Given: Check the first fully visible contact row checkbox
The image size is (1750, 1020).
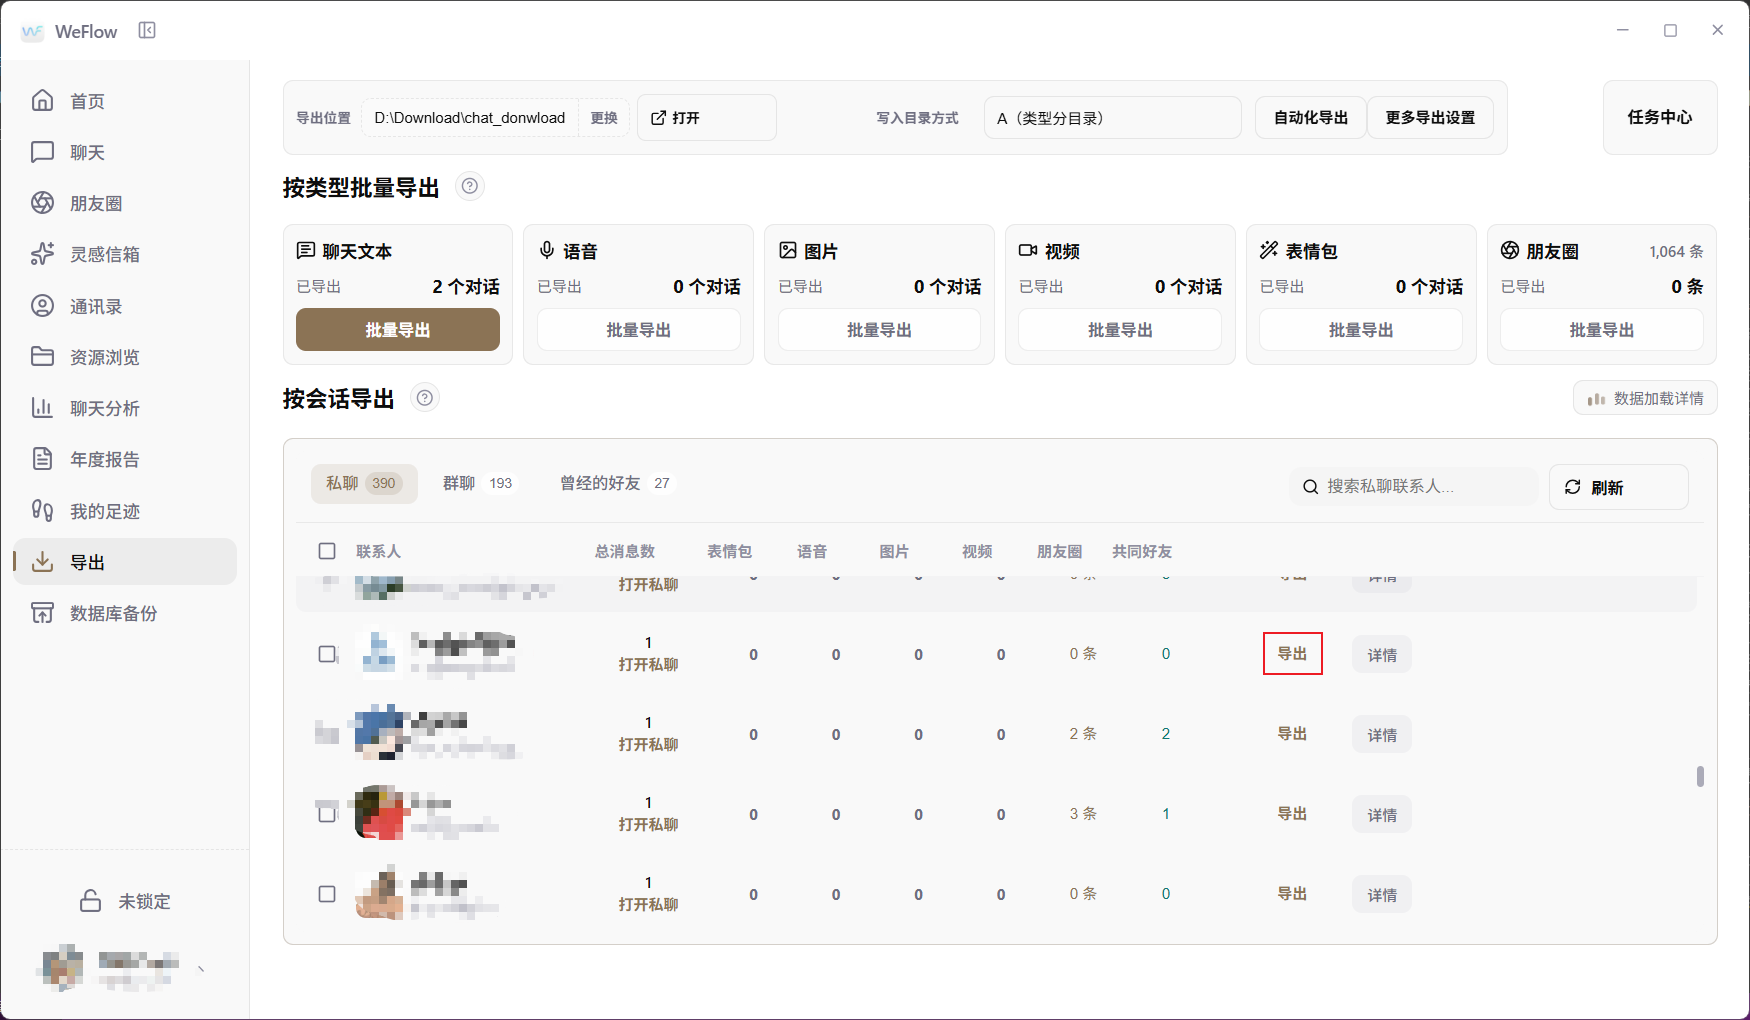Looking at the screenshot, I should [x=327, y=654].
